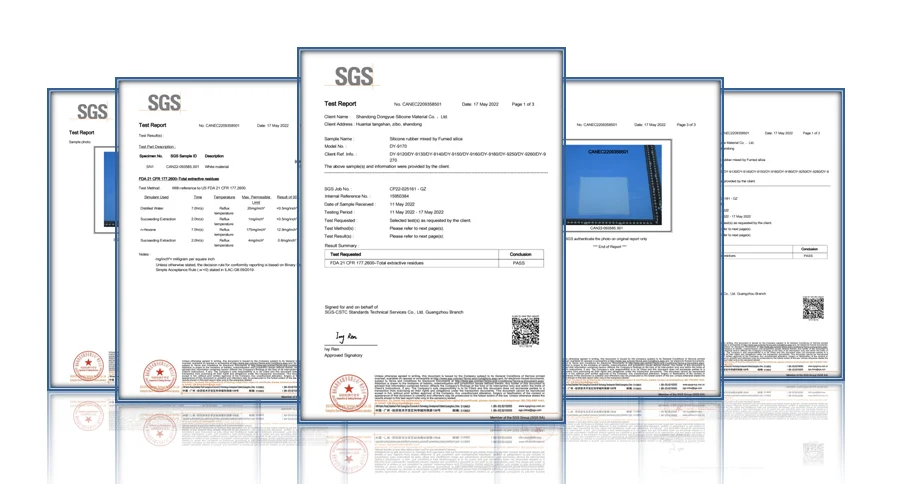Click 'Page 1 of 3' on the far-right report
The image size is (901, 484).
(x=812, y=133)
